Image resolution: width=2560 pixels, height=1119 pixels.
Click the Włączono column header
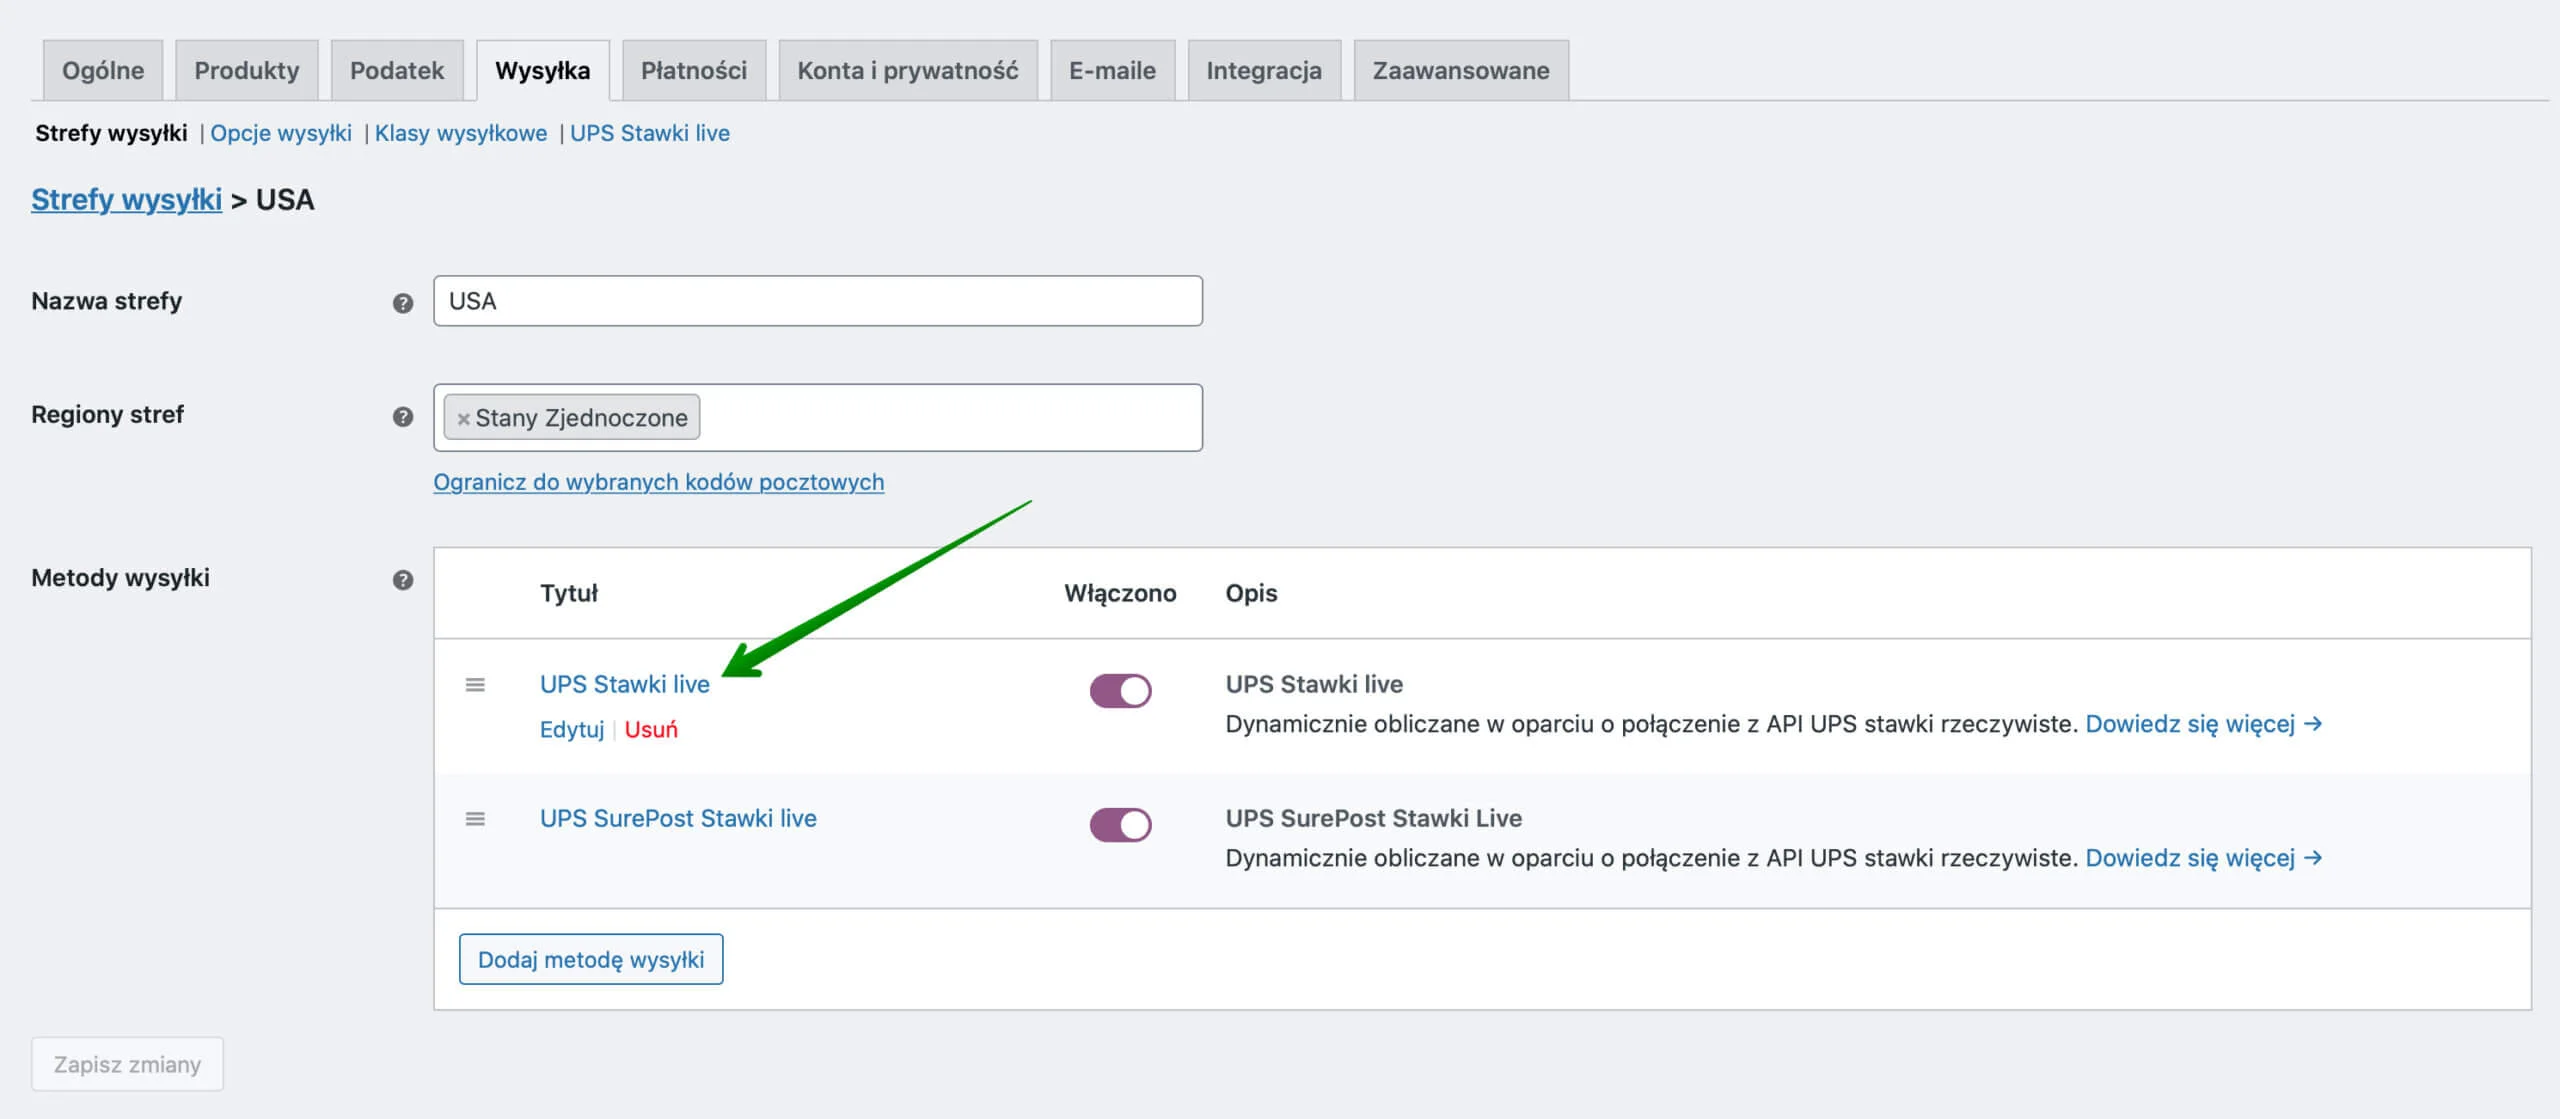click(x=1120, y=593)
